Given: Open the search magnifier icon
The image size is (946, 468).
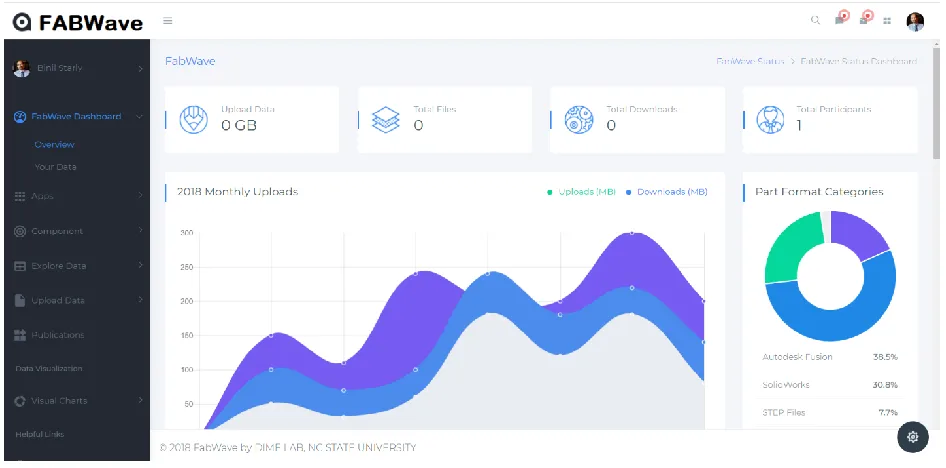Looking at the screenshot, I should pos(815,21).
